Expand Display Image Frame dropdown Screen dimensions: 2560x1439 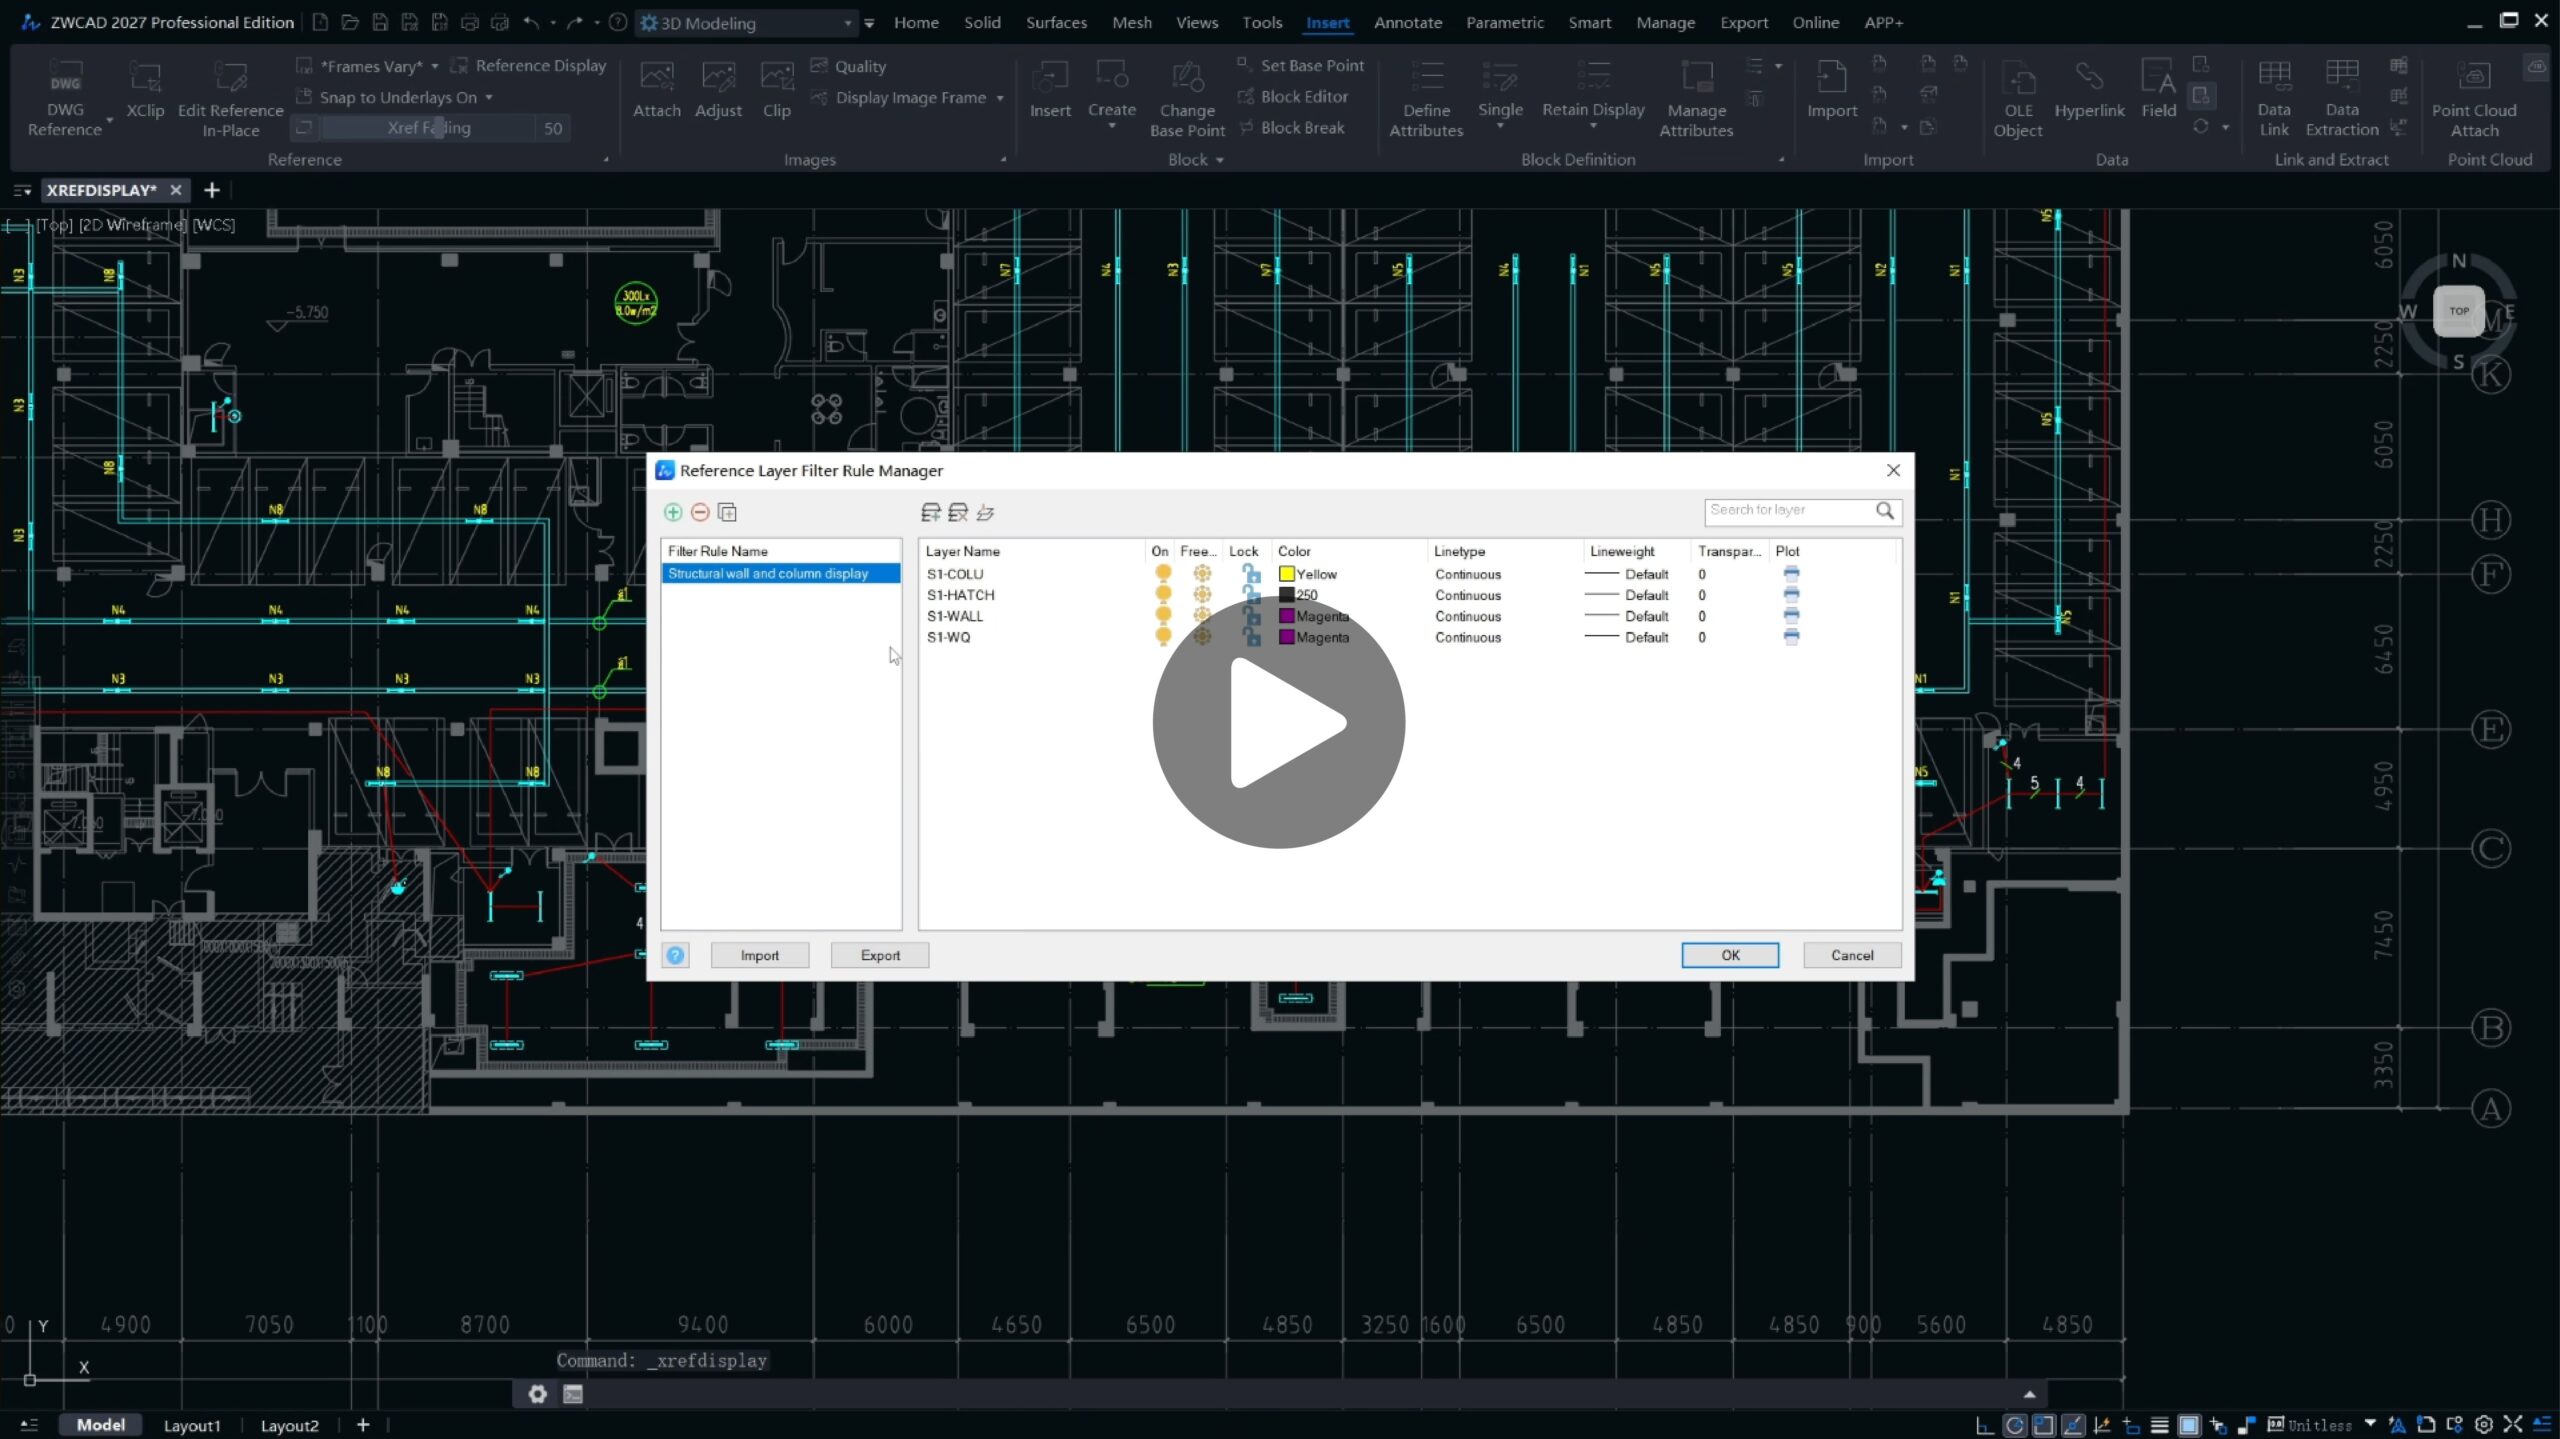coord(1000,98)
